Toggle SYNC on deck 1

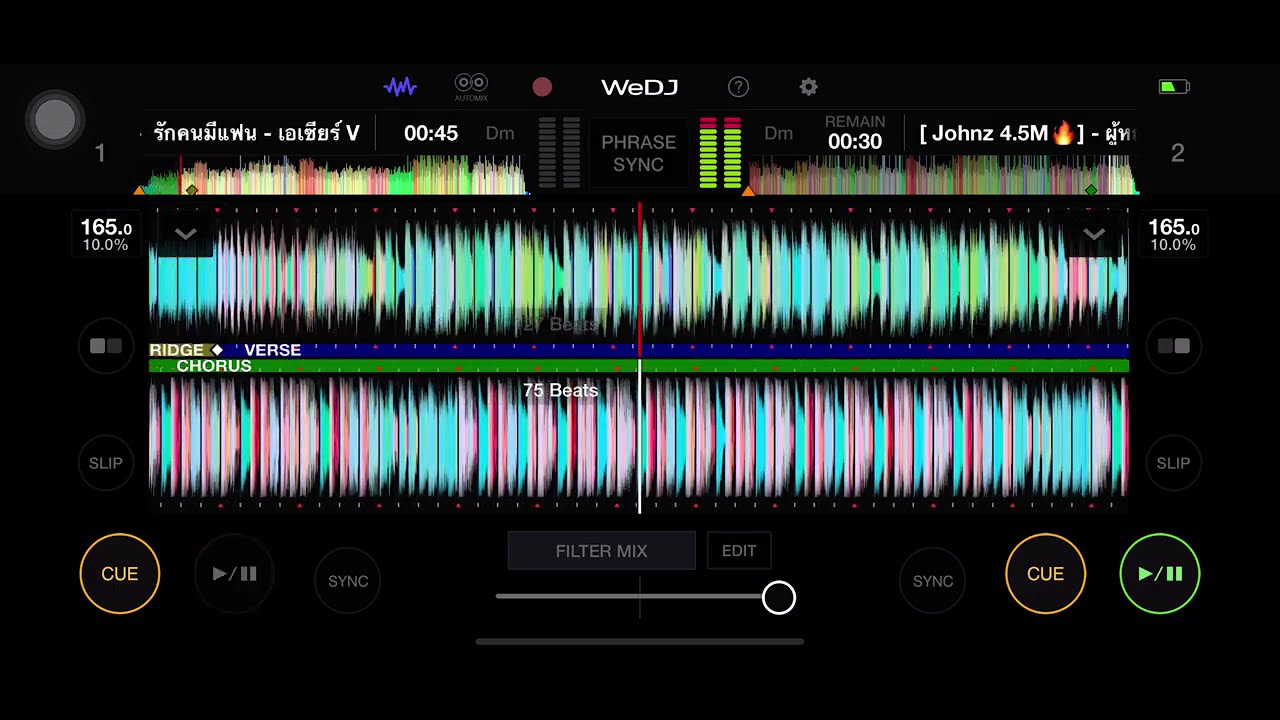pos(348,581)
